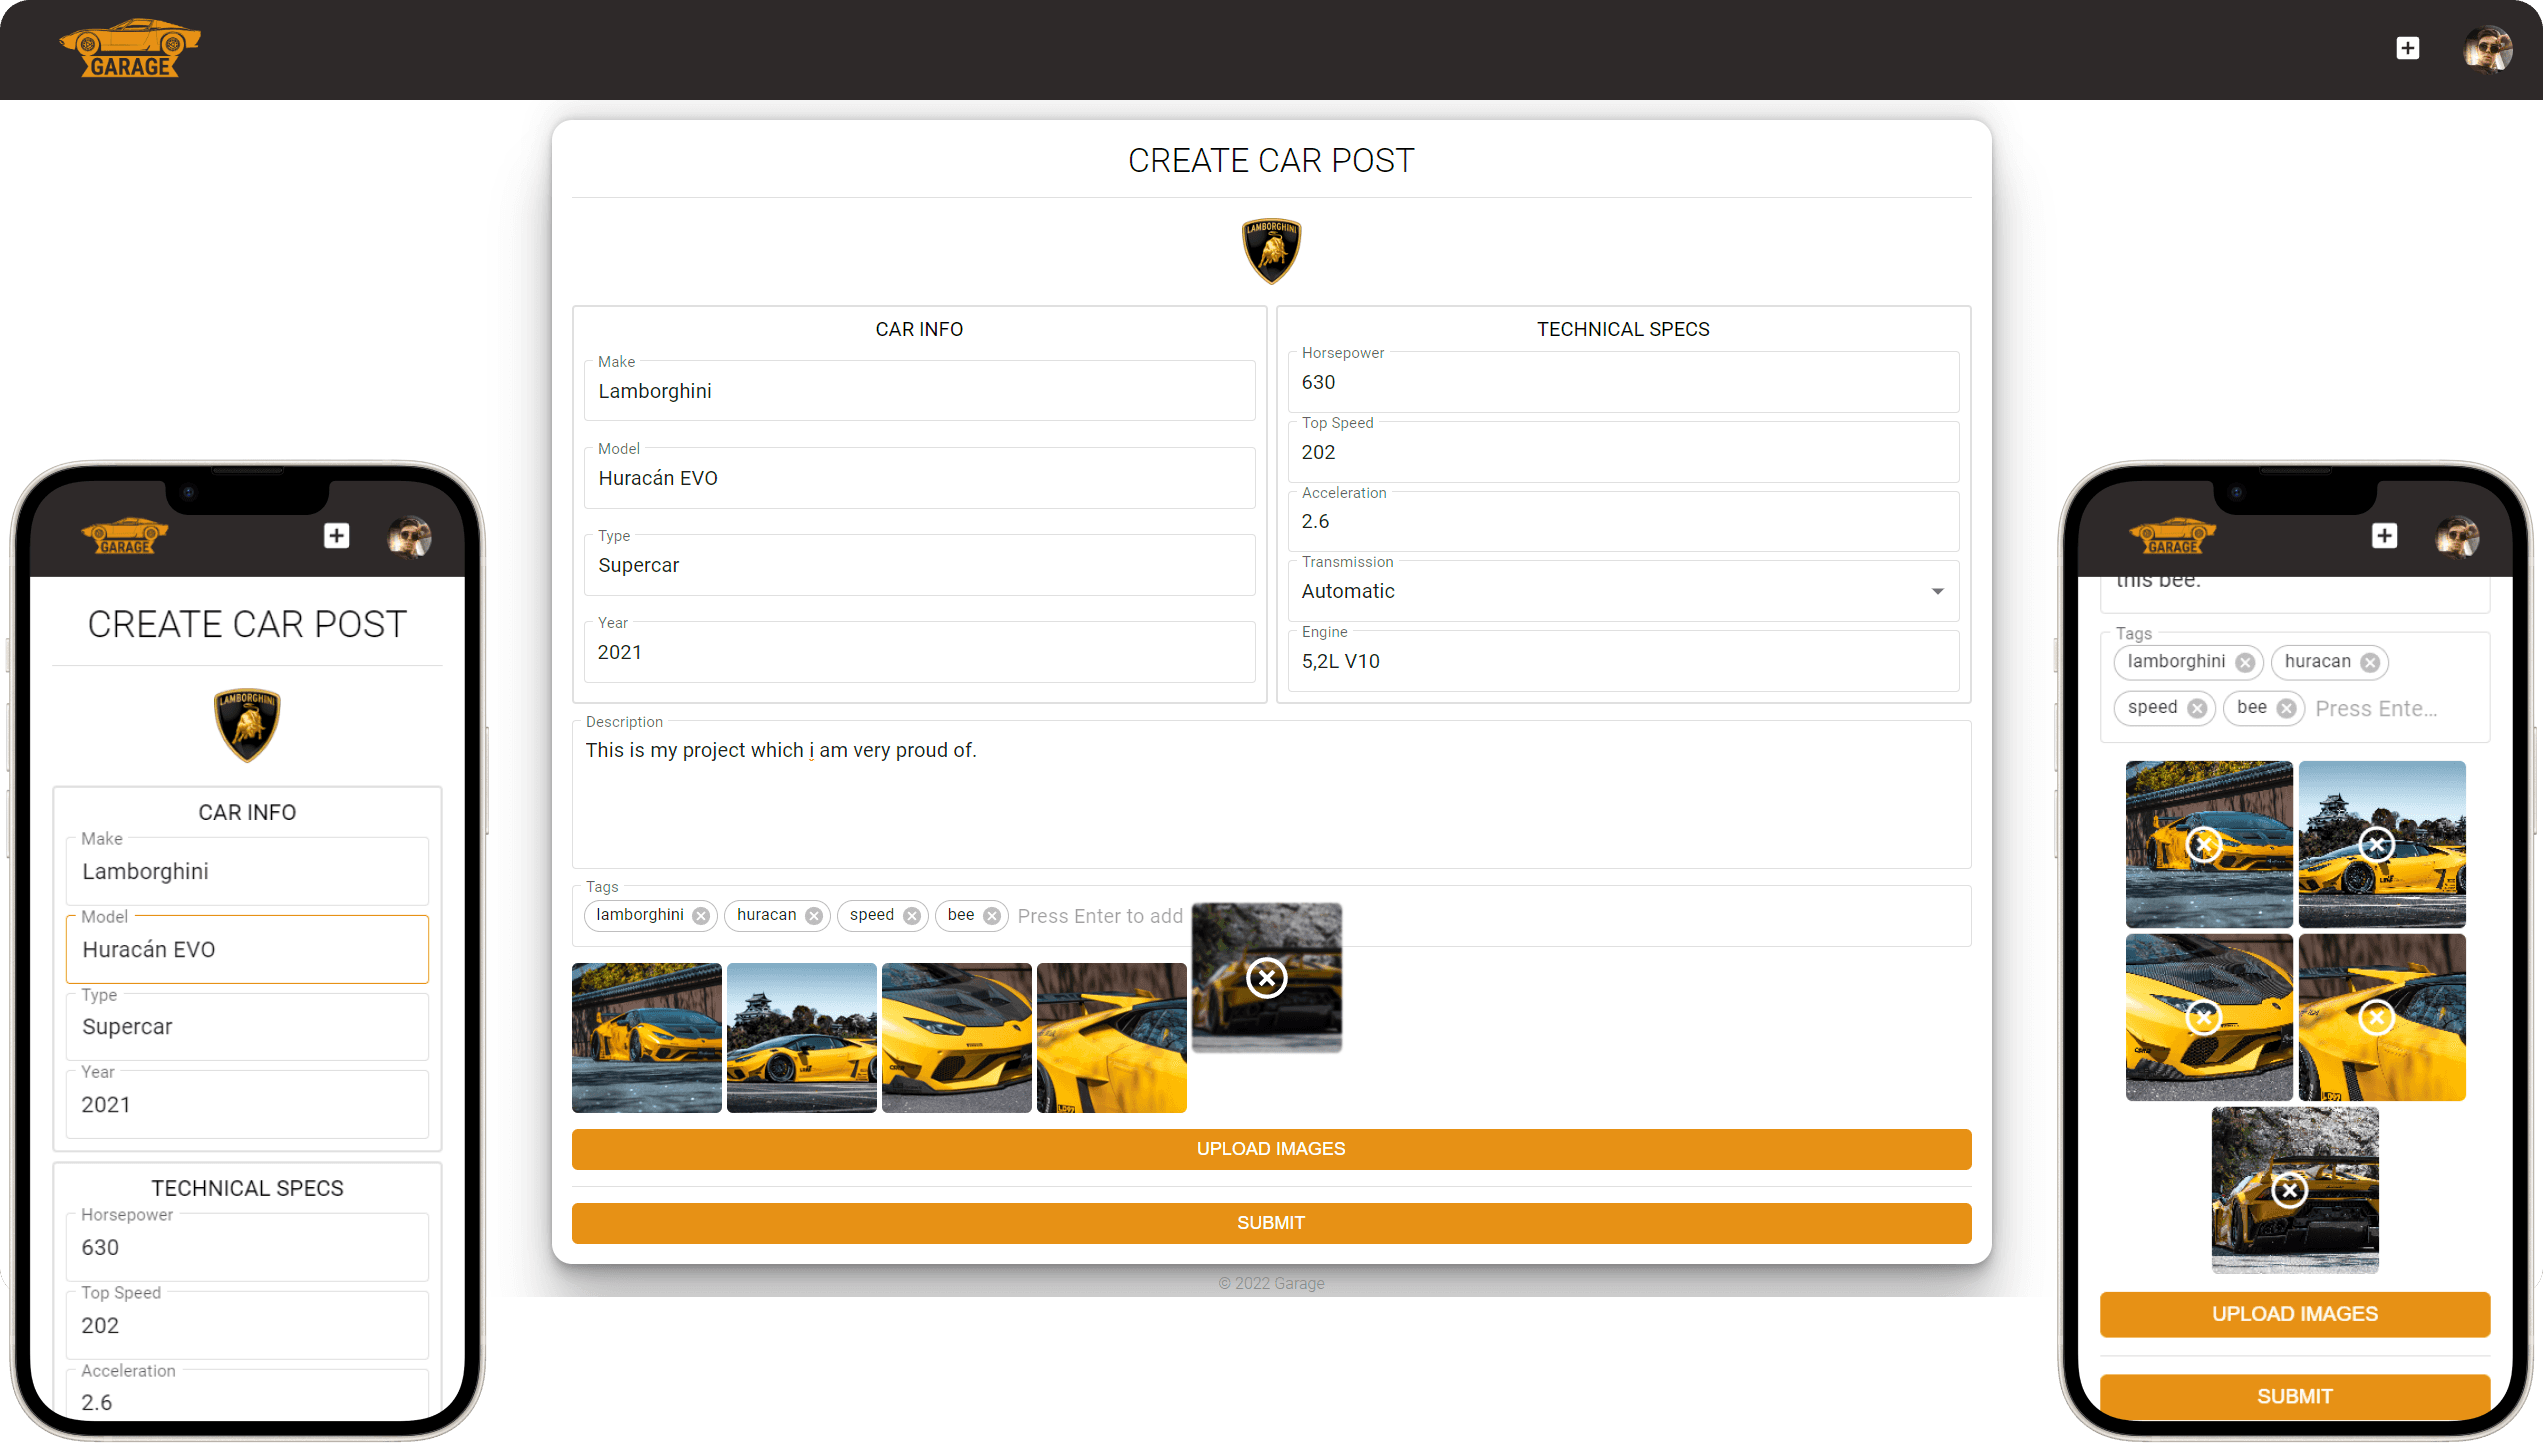Delete the hovered fifth image in desktop form
Viewport: 2543px width, 1455px height.
click(x=1267, y=978)
